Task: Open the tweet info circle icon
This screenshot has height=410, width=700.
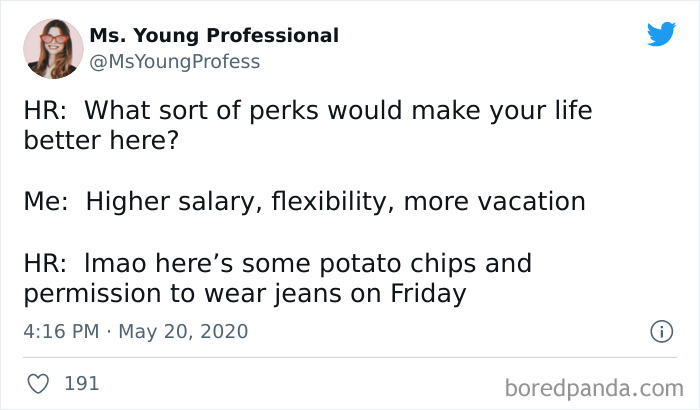Action: click(661, 332)
